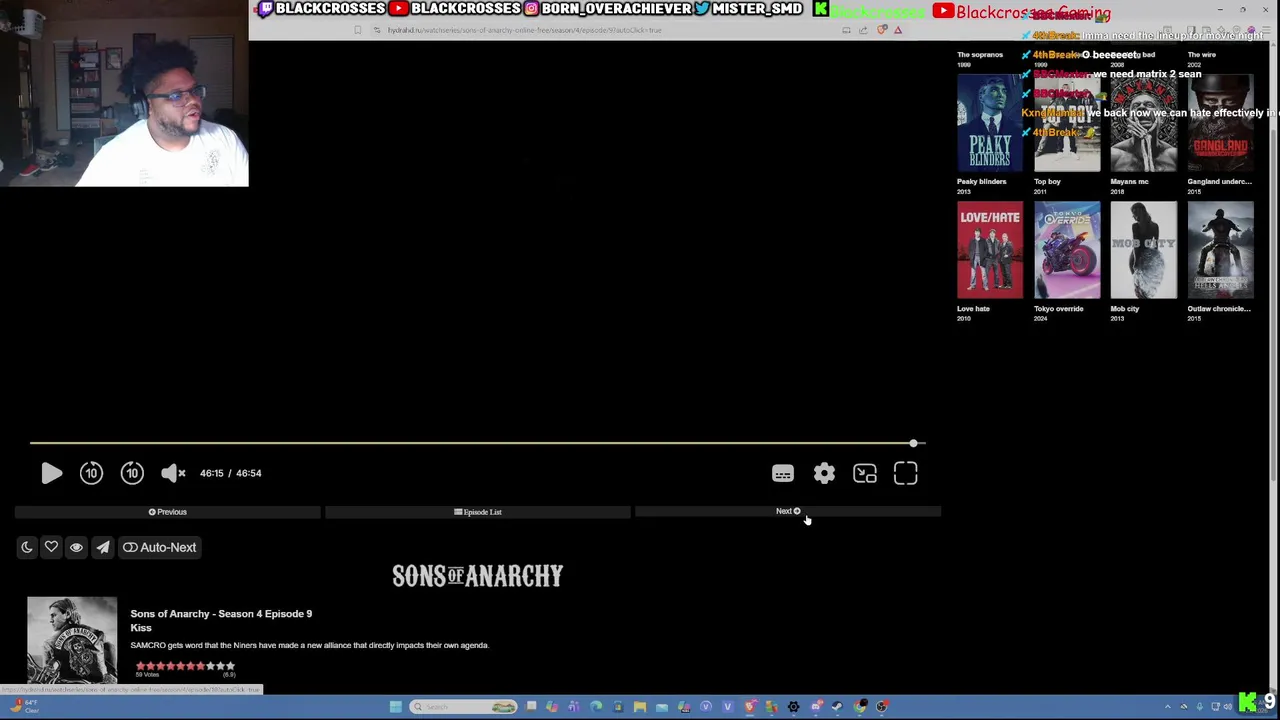Click the Sons of Anarchy logo
1280x720 pixels.
coord(478,576)
